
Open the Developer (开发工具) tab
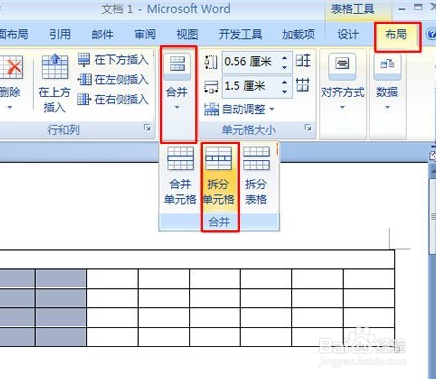coord(240,34)
